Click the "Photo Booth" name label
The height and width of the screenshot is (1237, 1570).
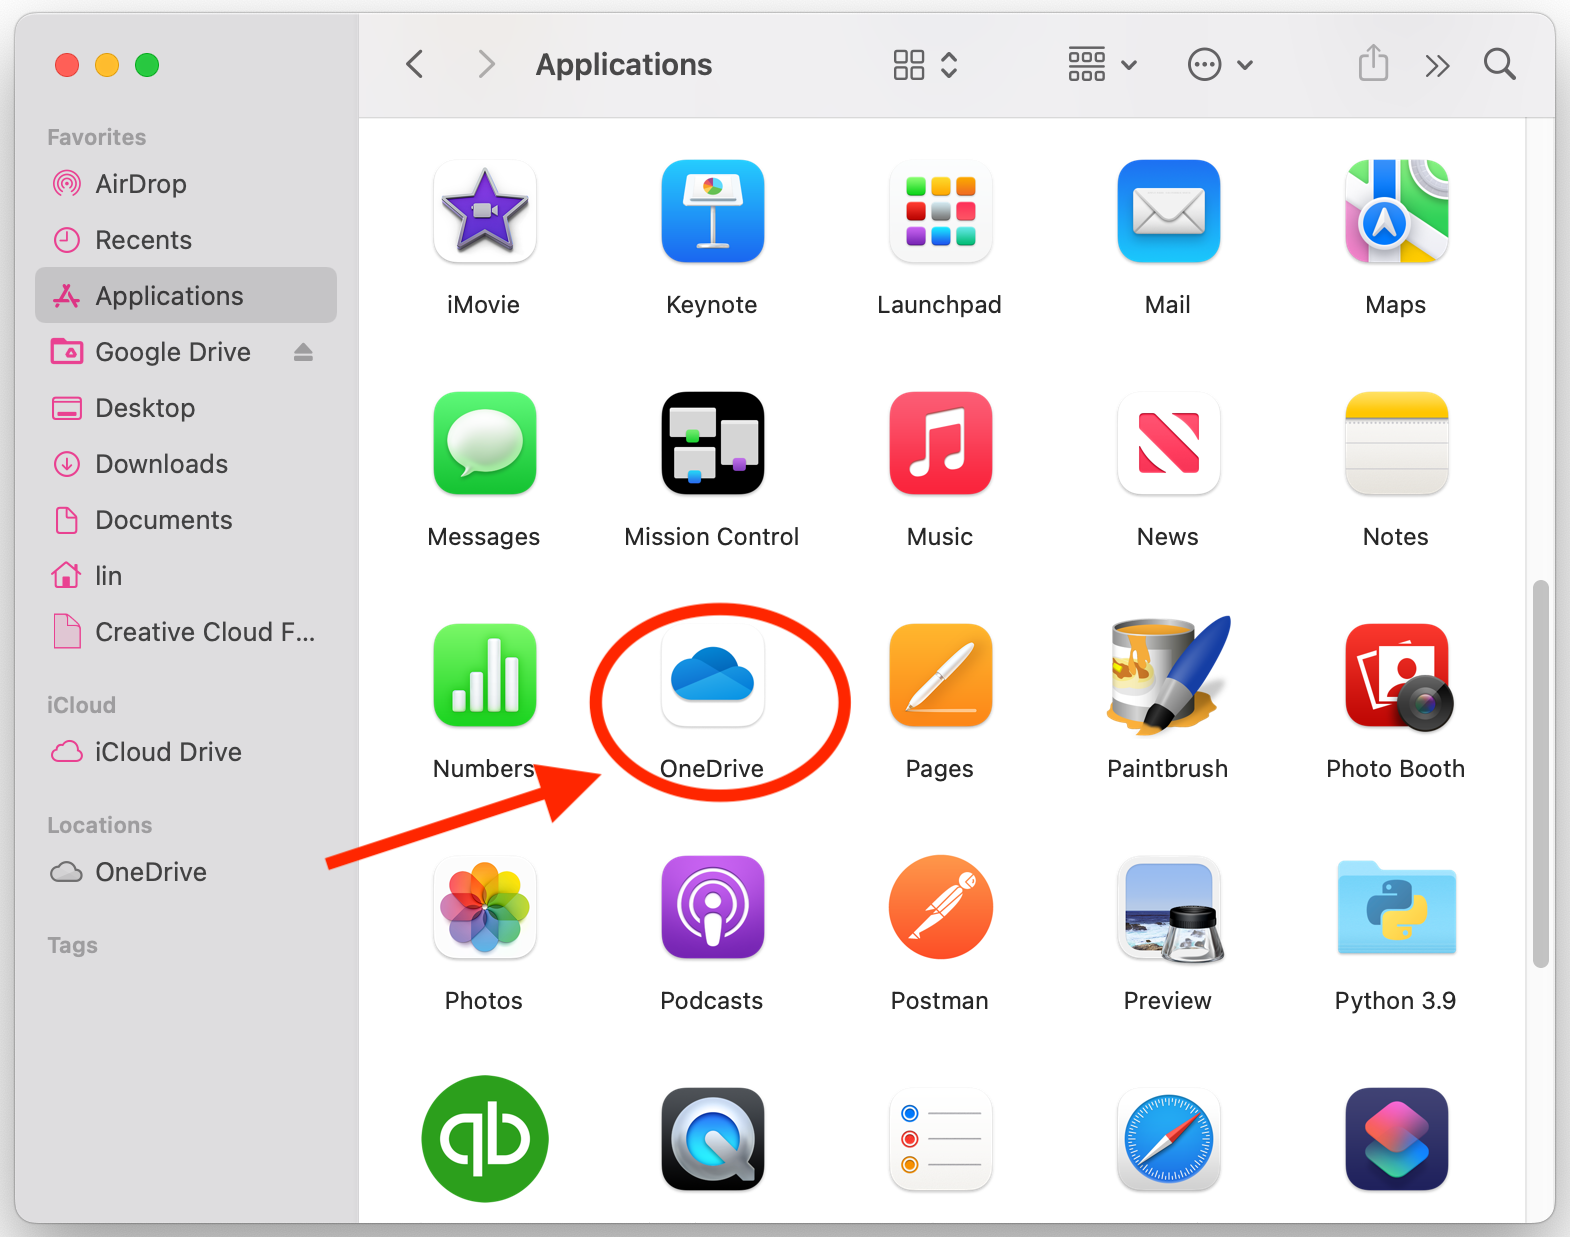pyautogui.click(x=1396, y=769)
